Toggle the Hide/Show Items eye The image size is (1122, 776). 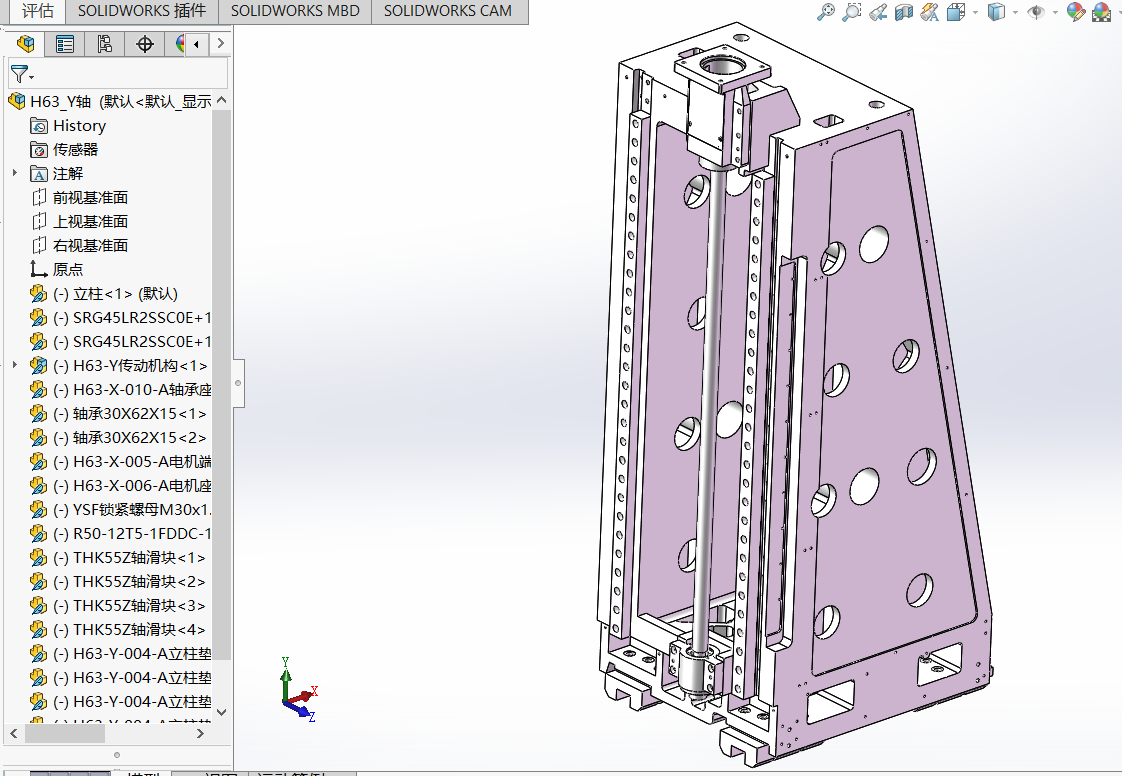pos(1035,11)
